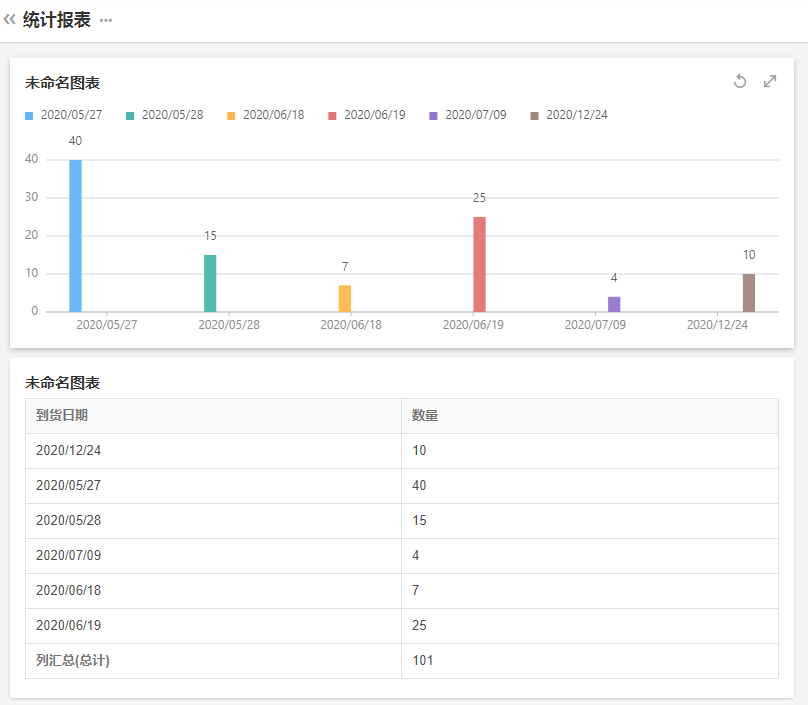Toggle the 2020/06/19 legend entry
The image size is (808, 705).
(x=367, y=115)
